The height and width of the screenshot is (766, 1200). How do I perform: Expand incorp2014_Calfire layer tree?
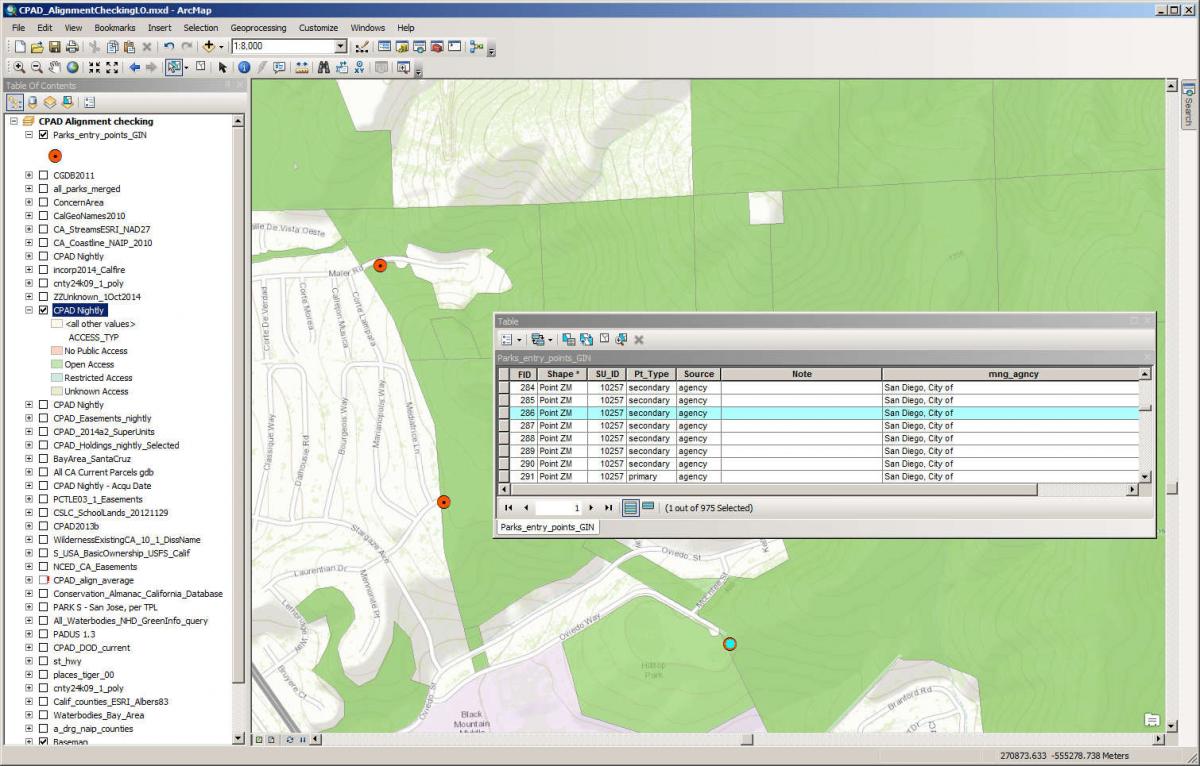29,269
